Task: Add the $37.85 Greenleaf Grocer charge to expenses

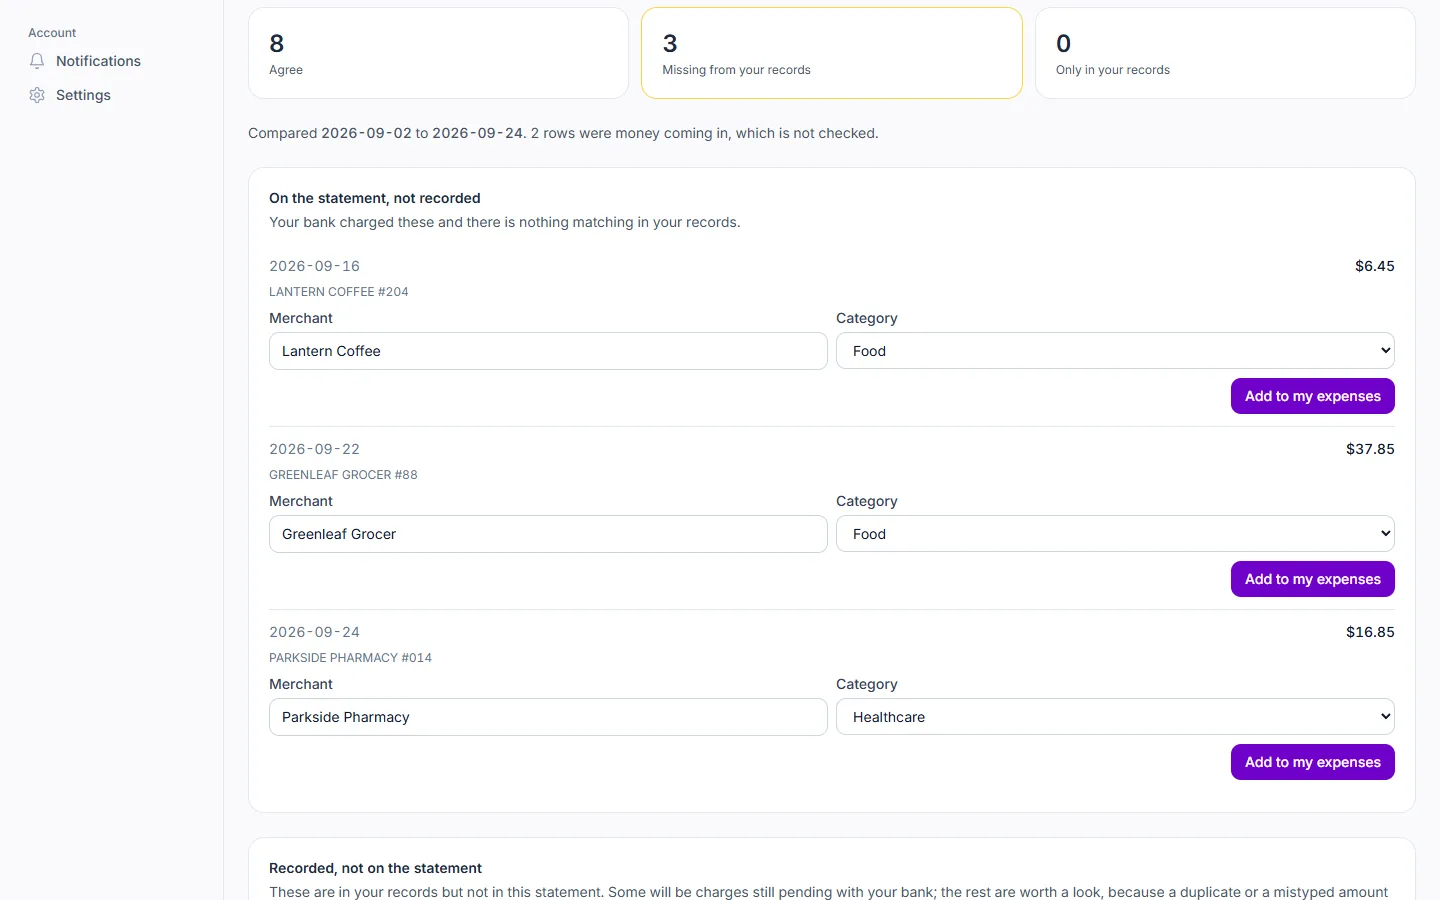Action: [1312, 579]
